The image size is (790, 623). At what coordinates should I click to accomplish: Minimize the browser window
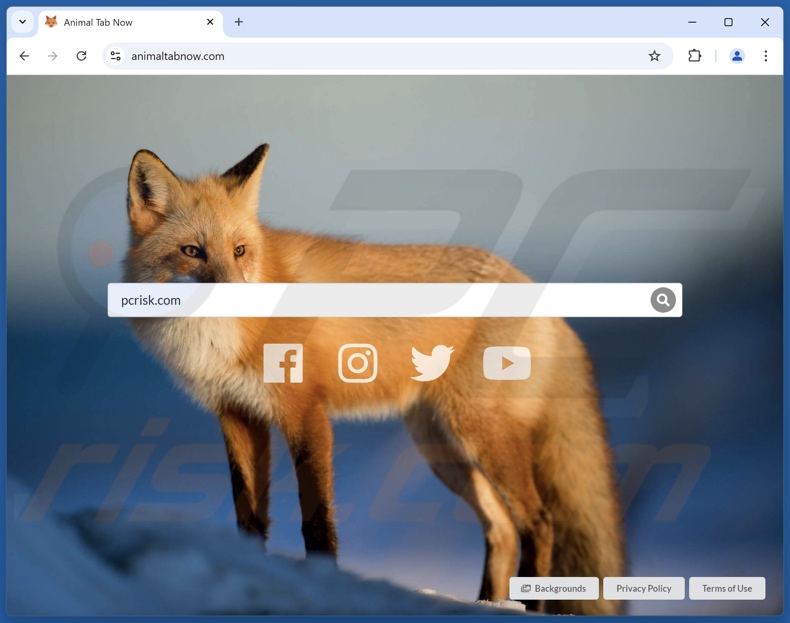click(692, 22)
